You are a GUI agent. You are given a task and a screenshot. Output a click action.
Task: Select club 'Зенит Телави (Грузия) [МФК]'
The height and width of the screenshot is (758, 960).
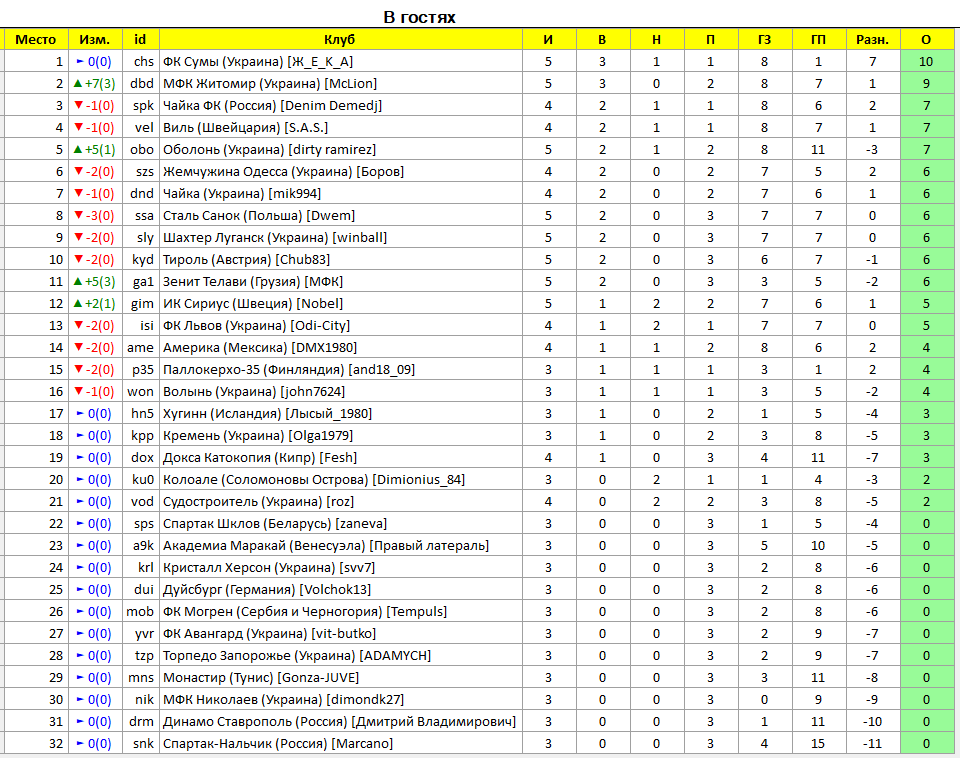253,282
